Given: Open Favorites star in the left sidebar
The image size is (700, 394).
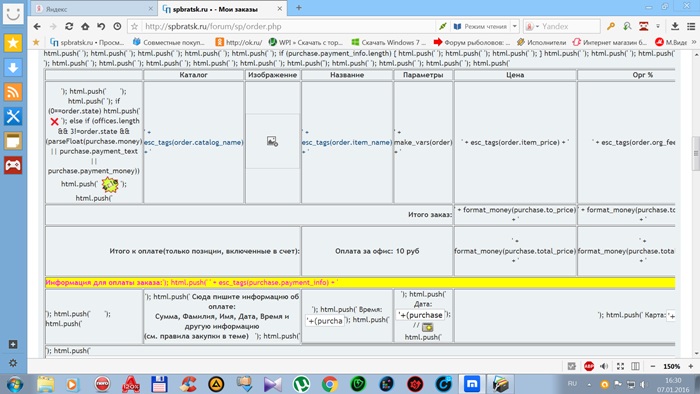Looking at the screenshot, I should click(x=13, y=43).
